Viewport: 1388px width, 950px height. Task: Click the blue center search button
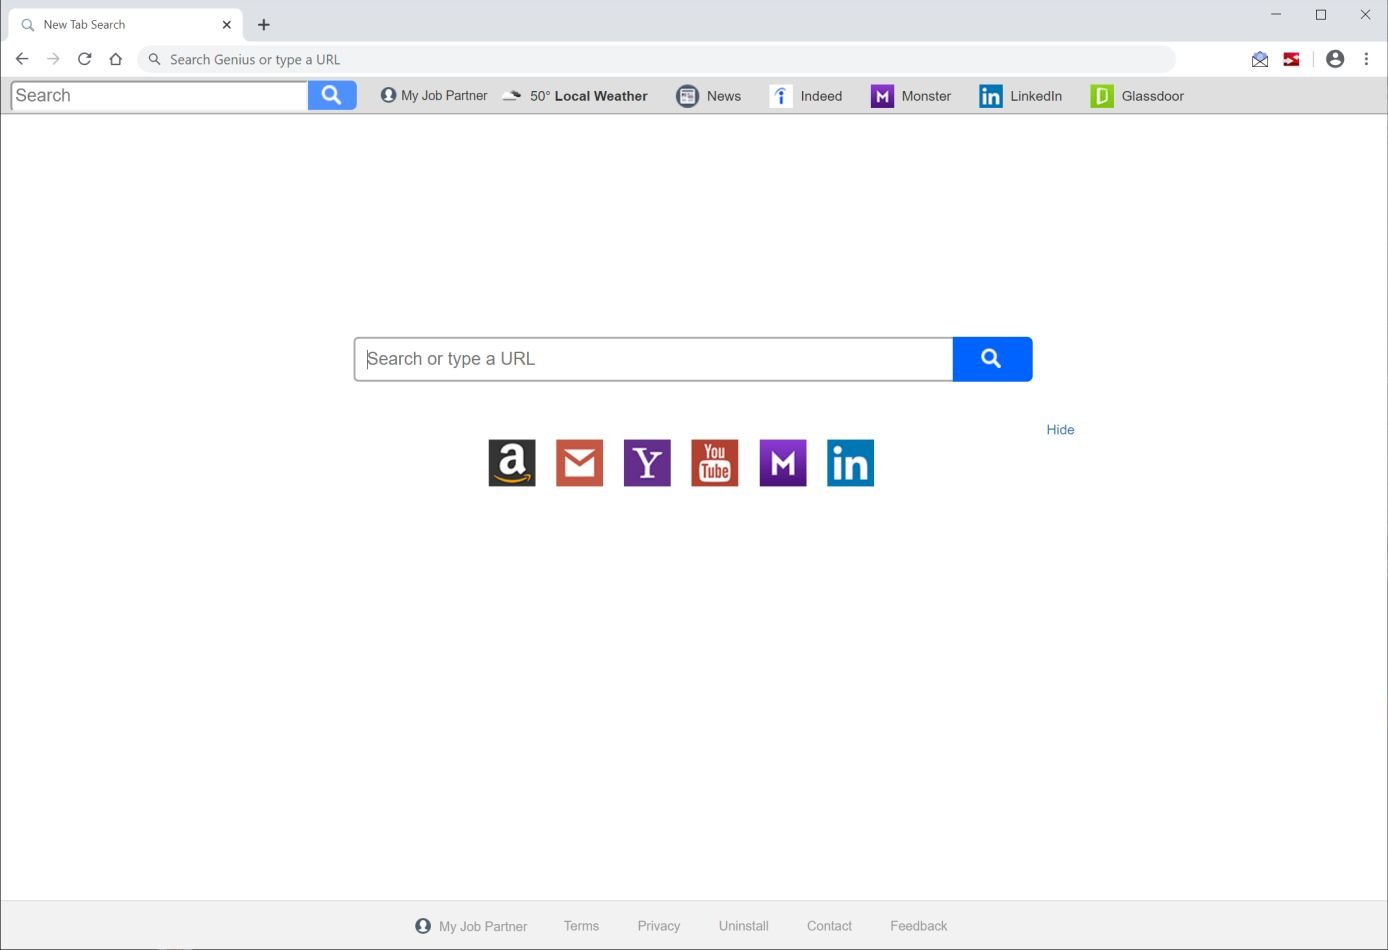tap(992, 359)
